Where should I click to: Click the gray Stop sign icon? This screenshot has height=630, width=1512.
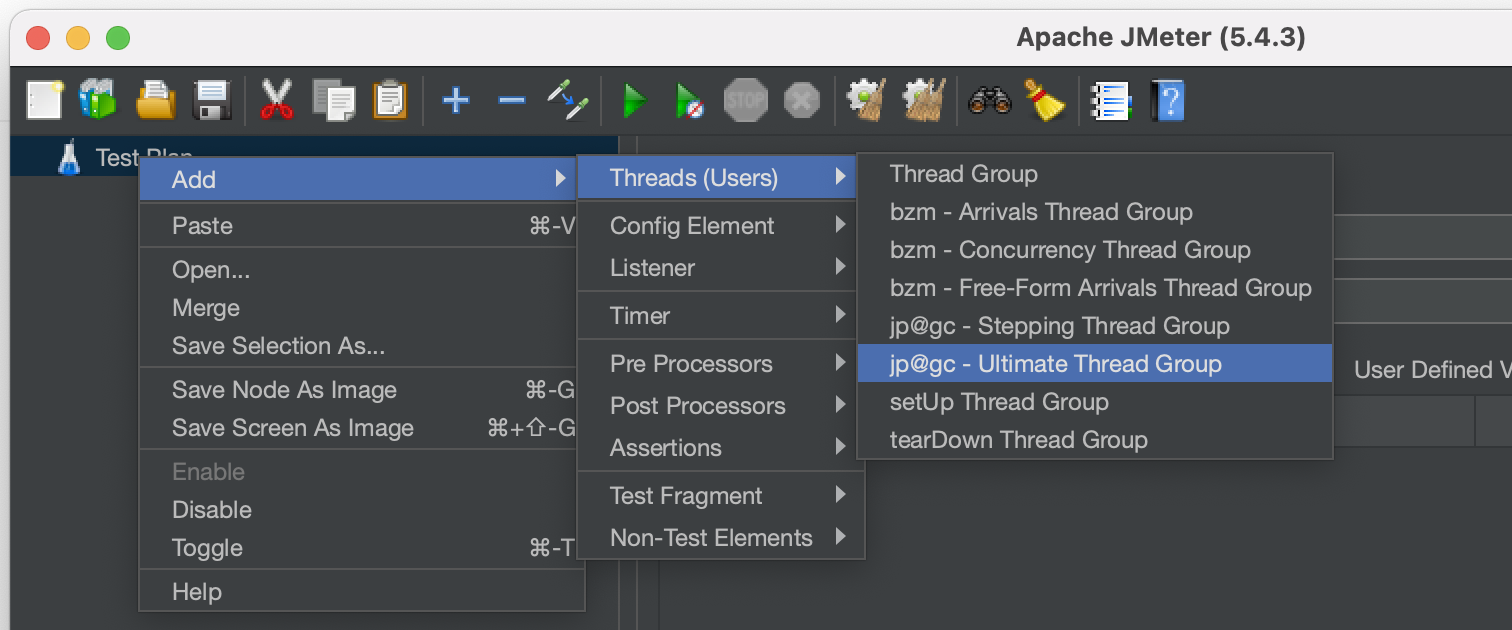click(745, 100)
